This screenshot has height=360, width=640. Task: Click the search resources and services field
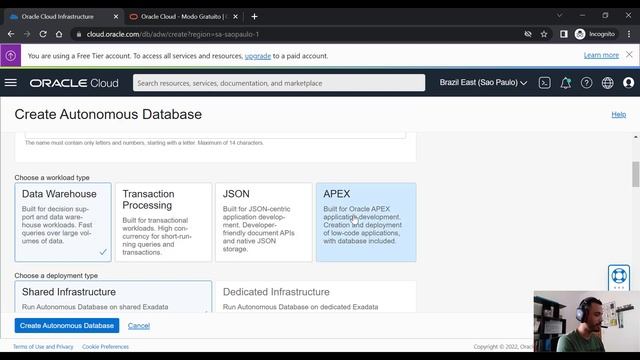click(x=279, y=83)
